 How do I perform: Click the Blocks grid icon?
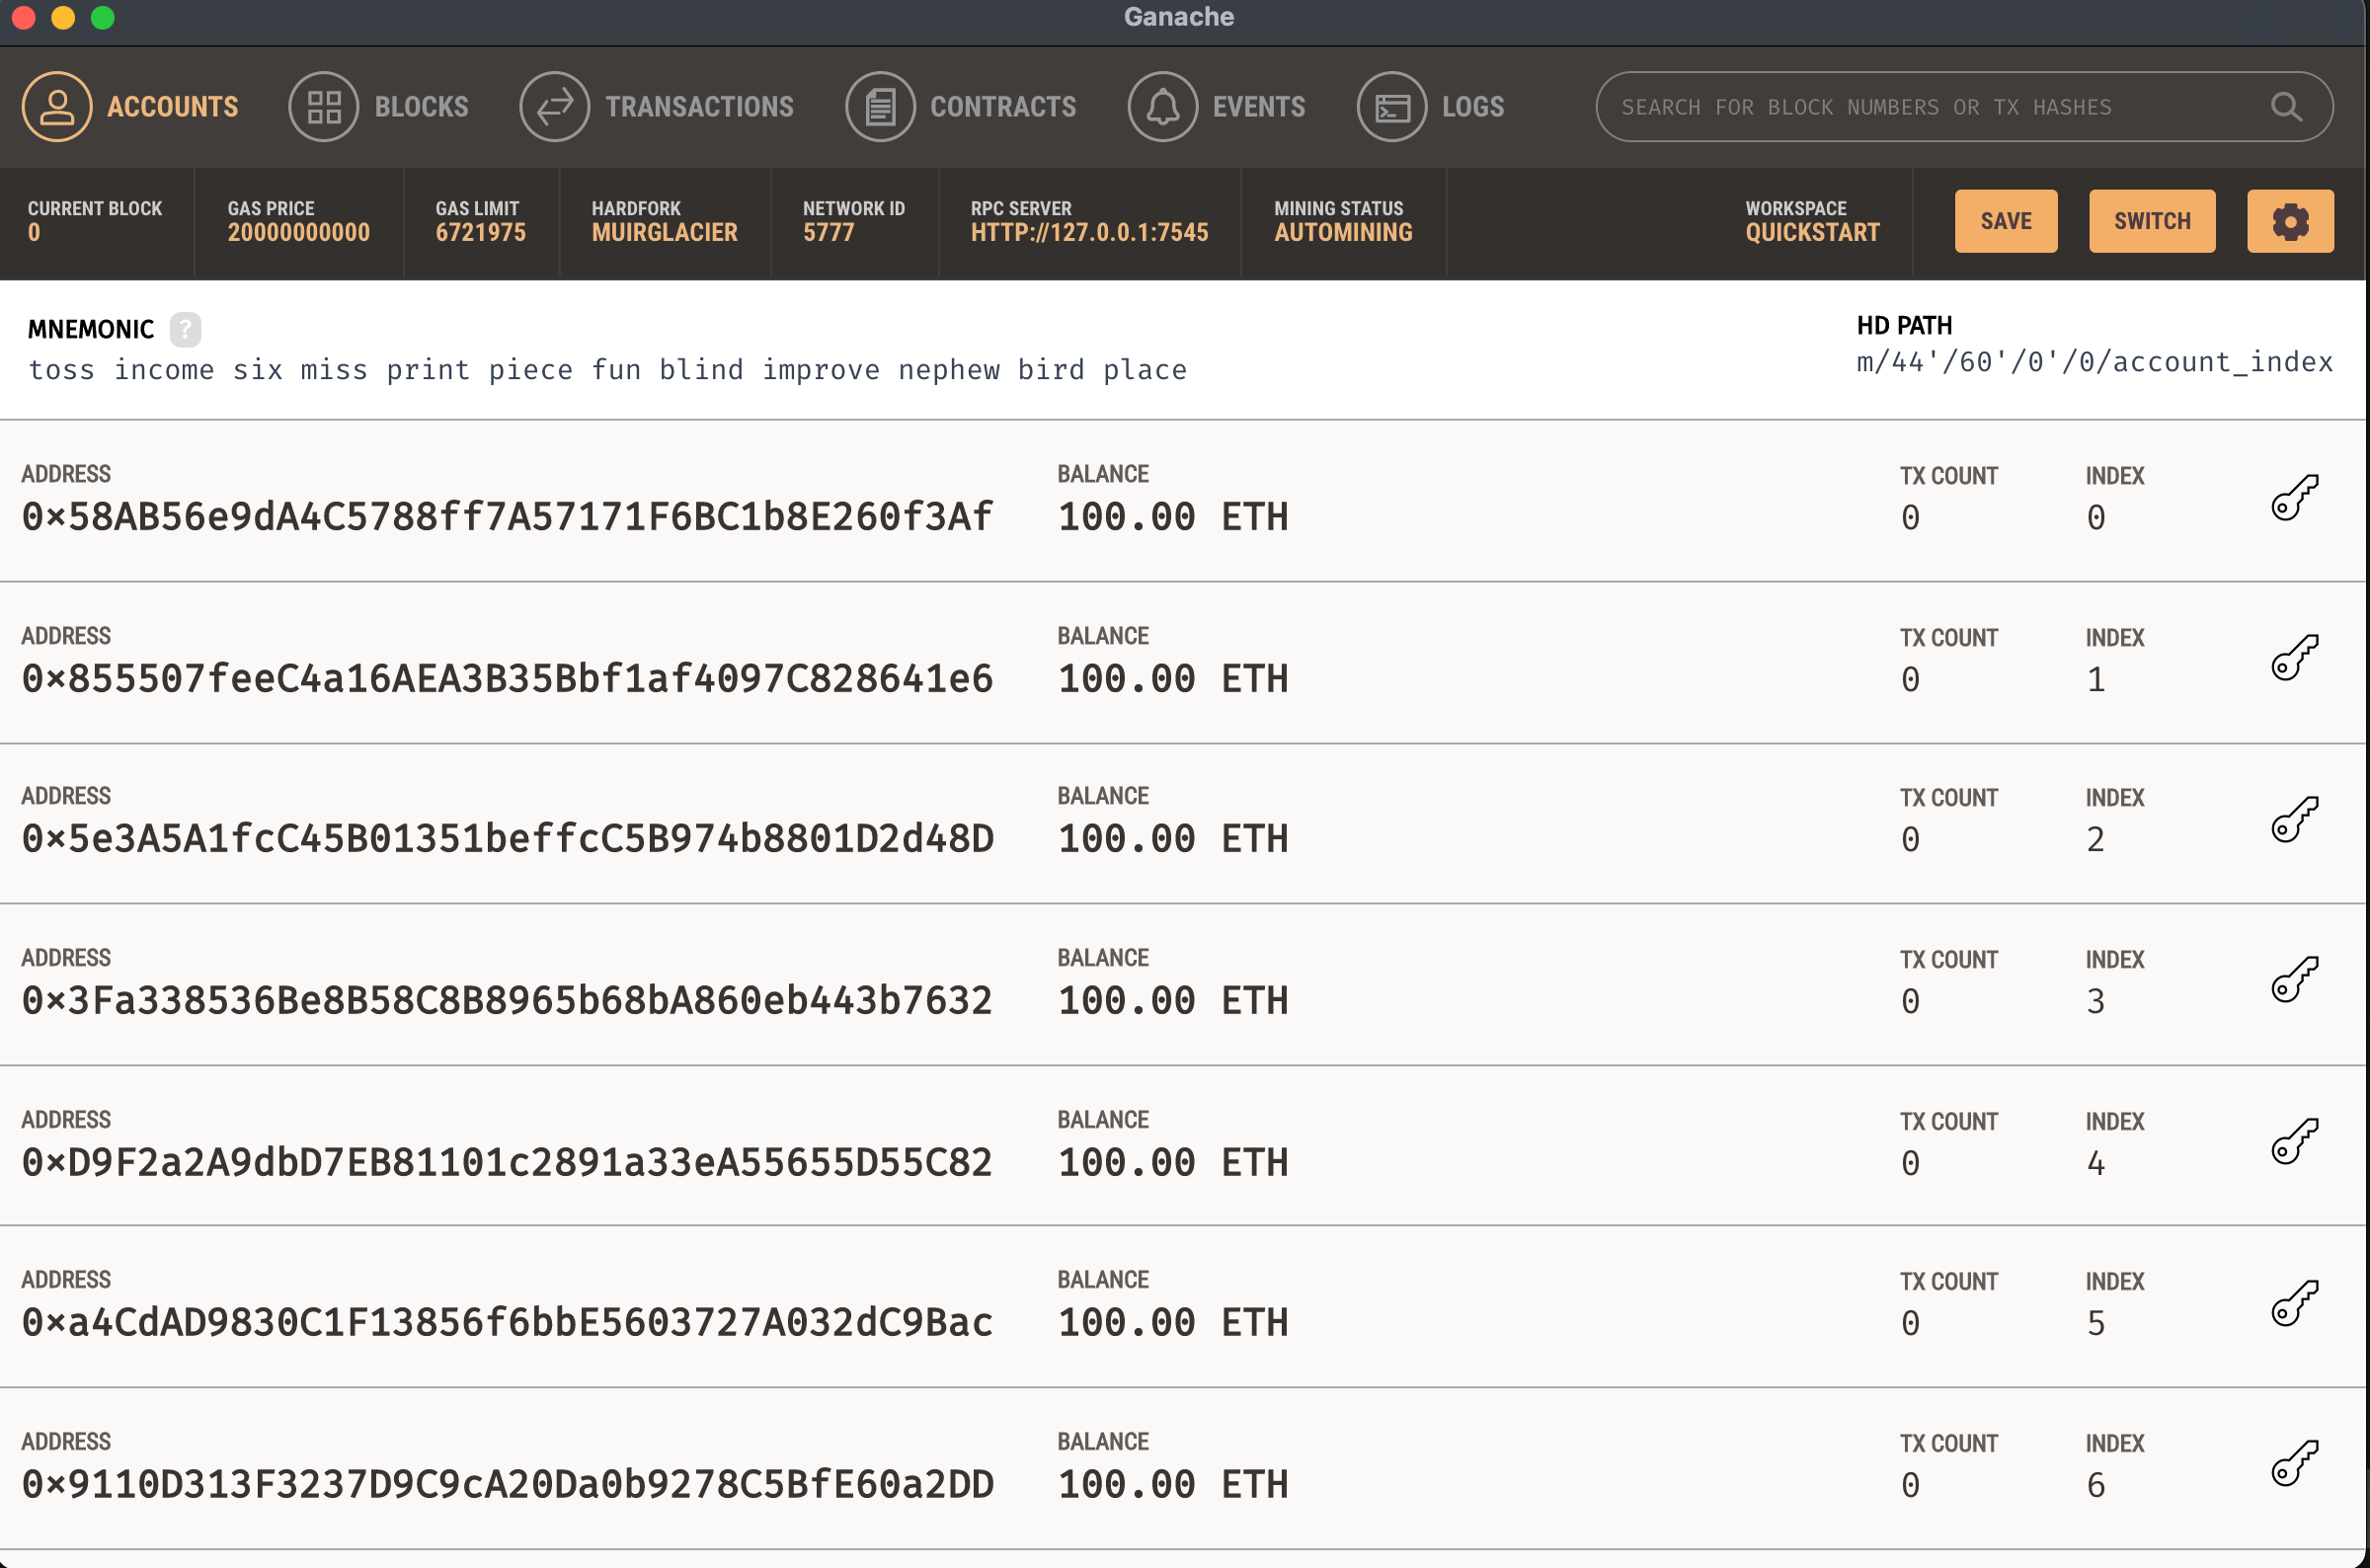tap(324, 107)
